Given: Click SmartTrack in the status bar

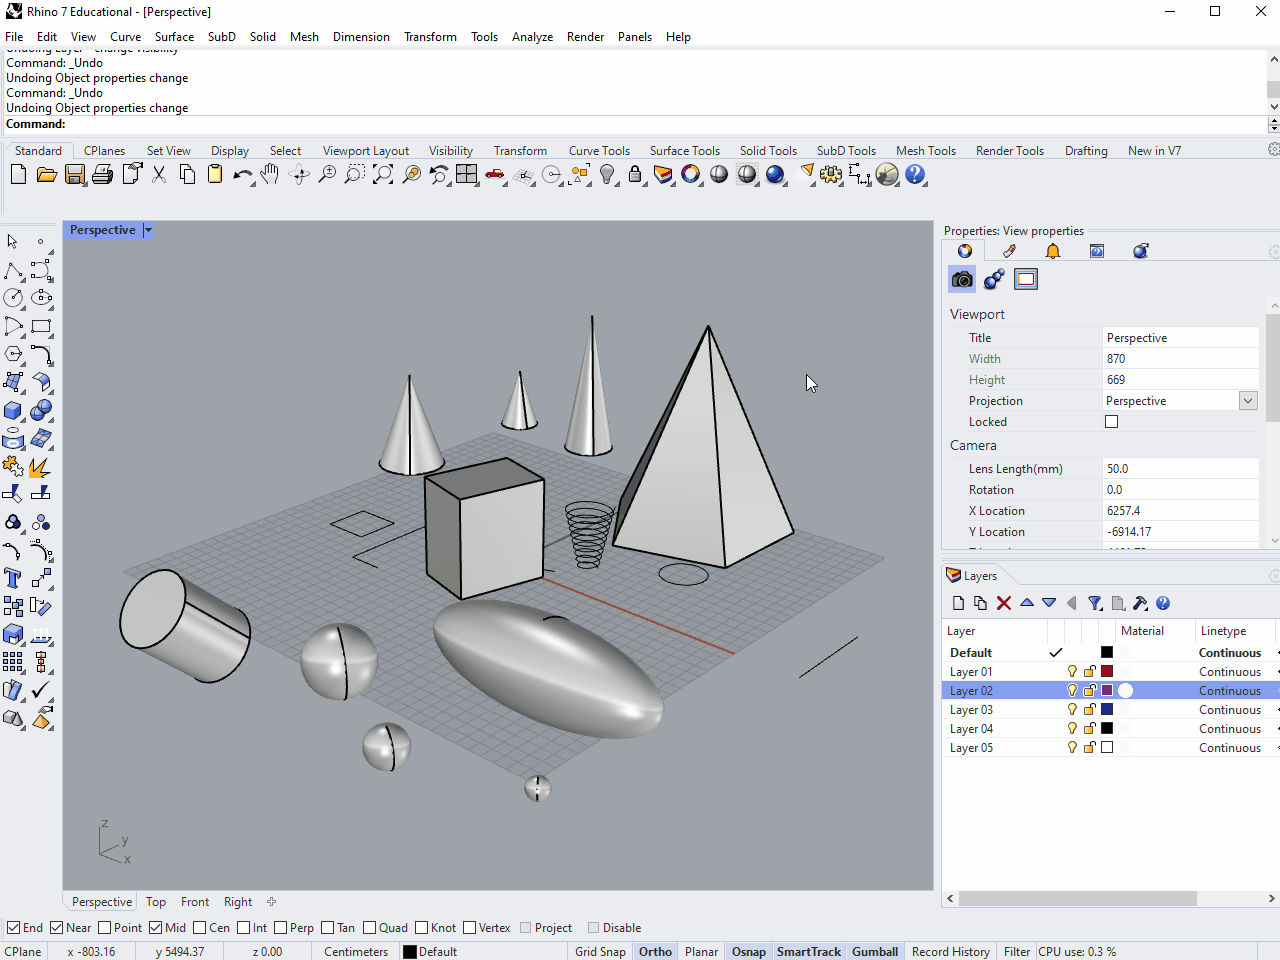Looking at the screenshot, I should (x=809, y=952).
